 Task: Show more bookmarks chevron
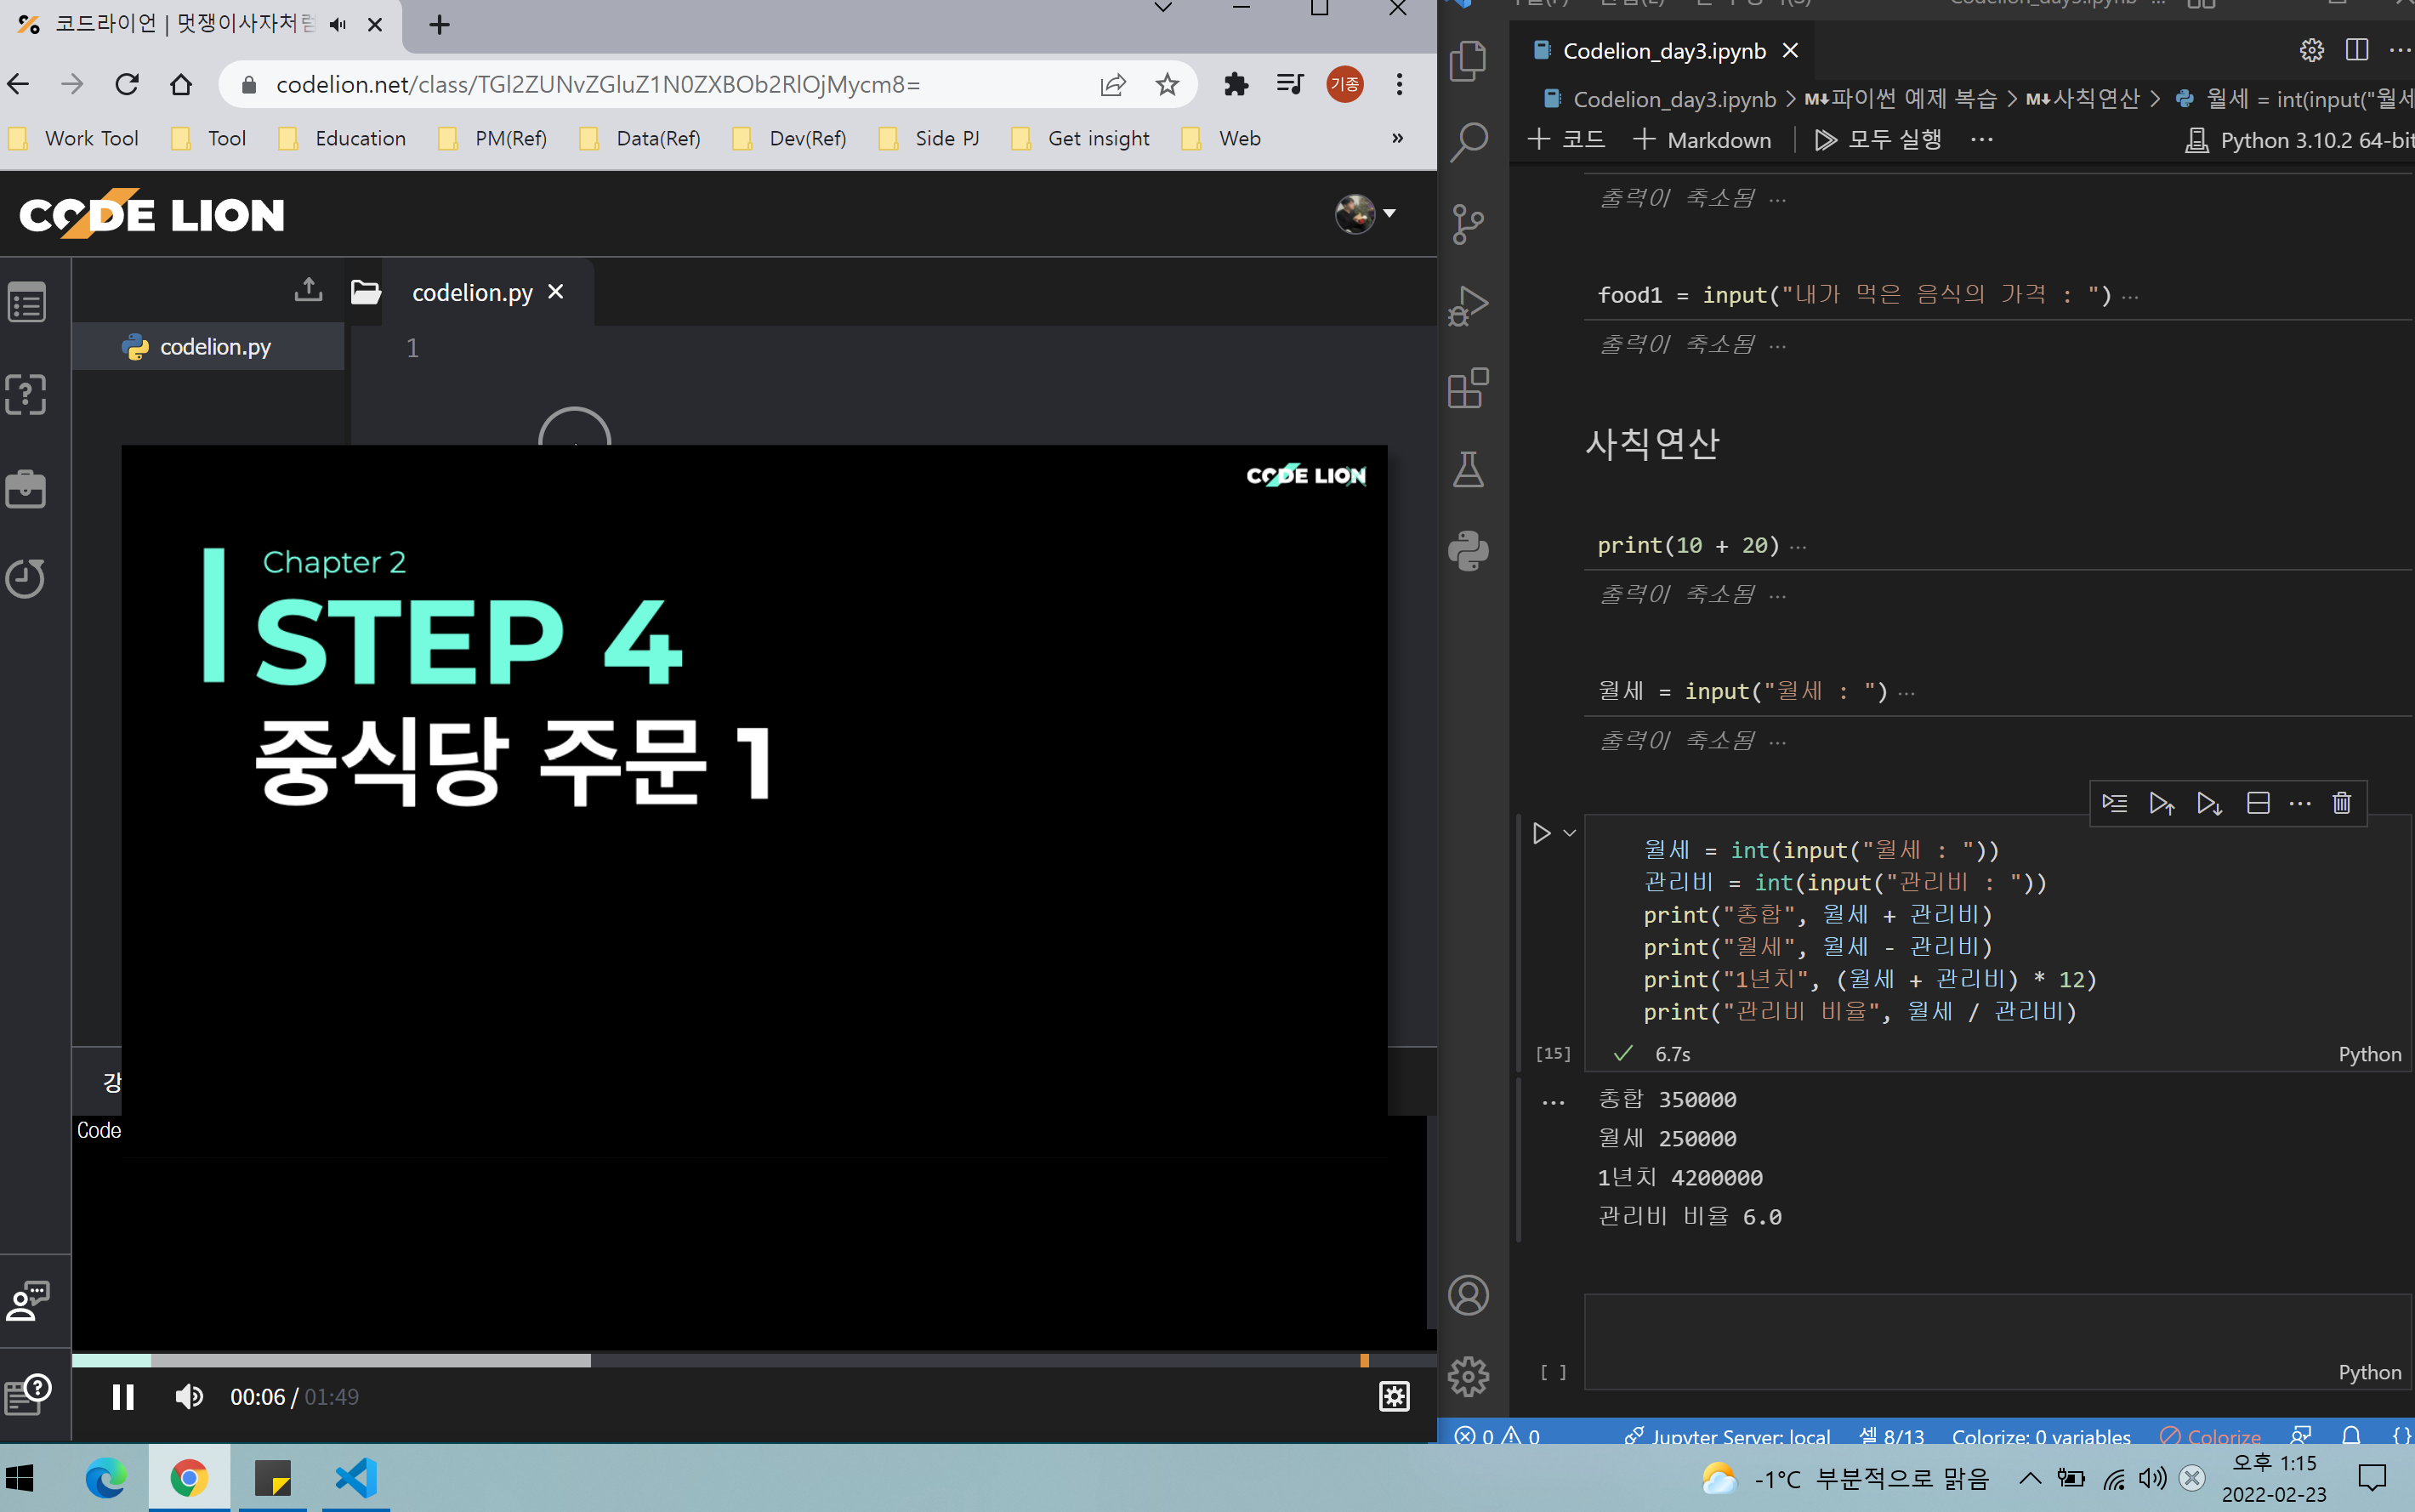(x=1397, y=138)
